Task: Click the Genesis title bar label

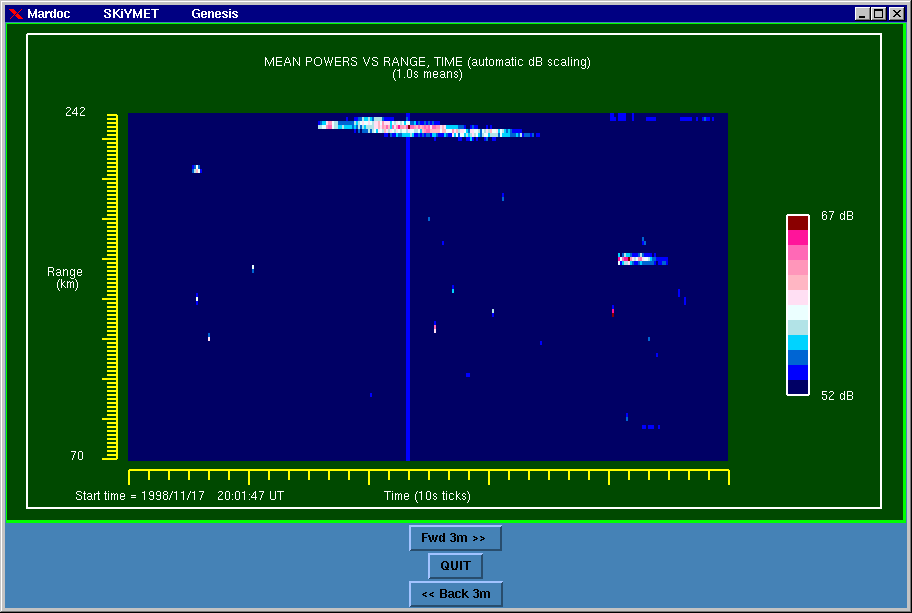Action: [x=215, y=14]
